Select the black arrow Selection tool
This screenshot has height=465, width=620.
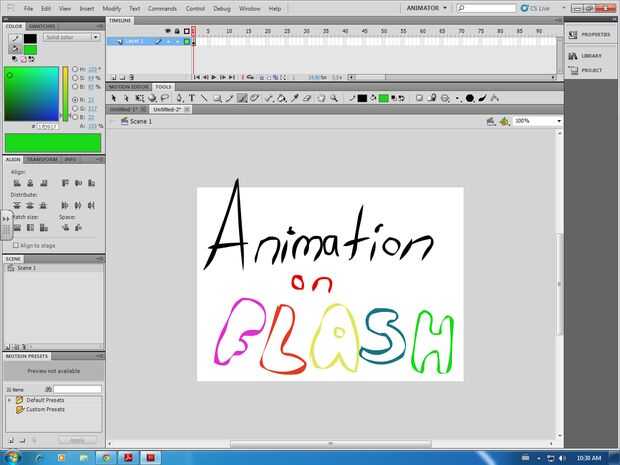(114, 98)
